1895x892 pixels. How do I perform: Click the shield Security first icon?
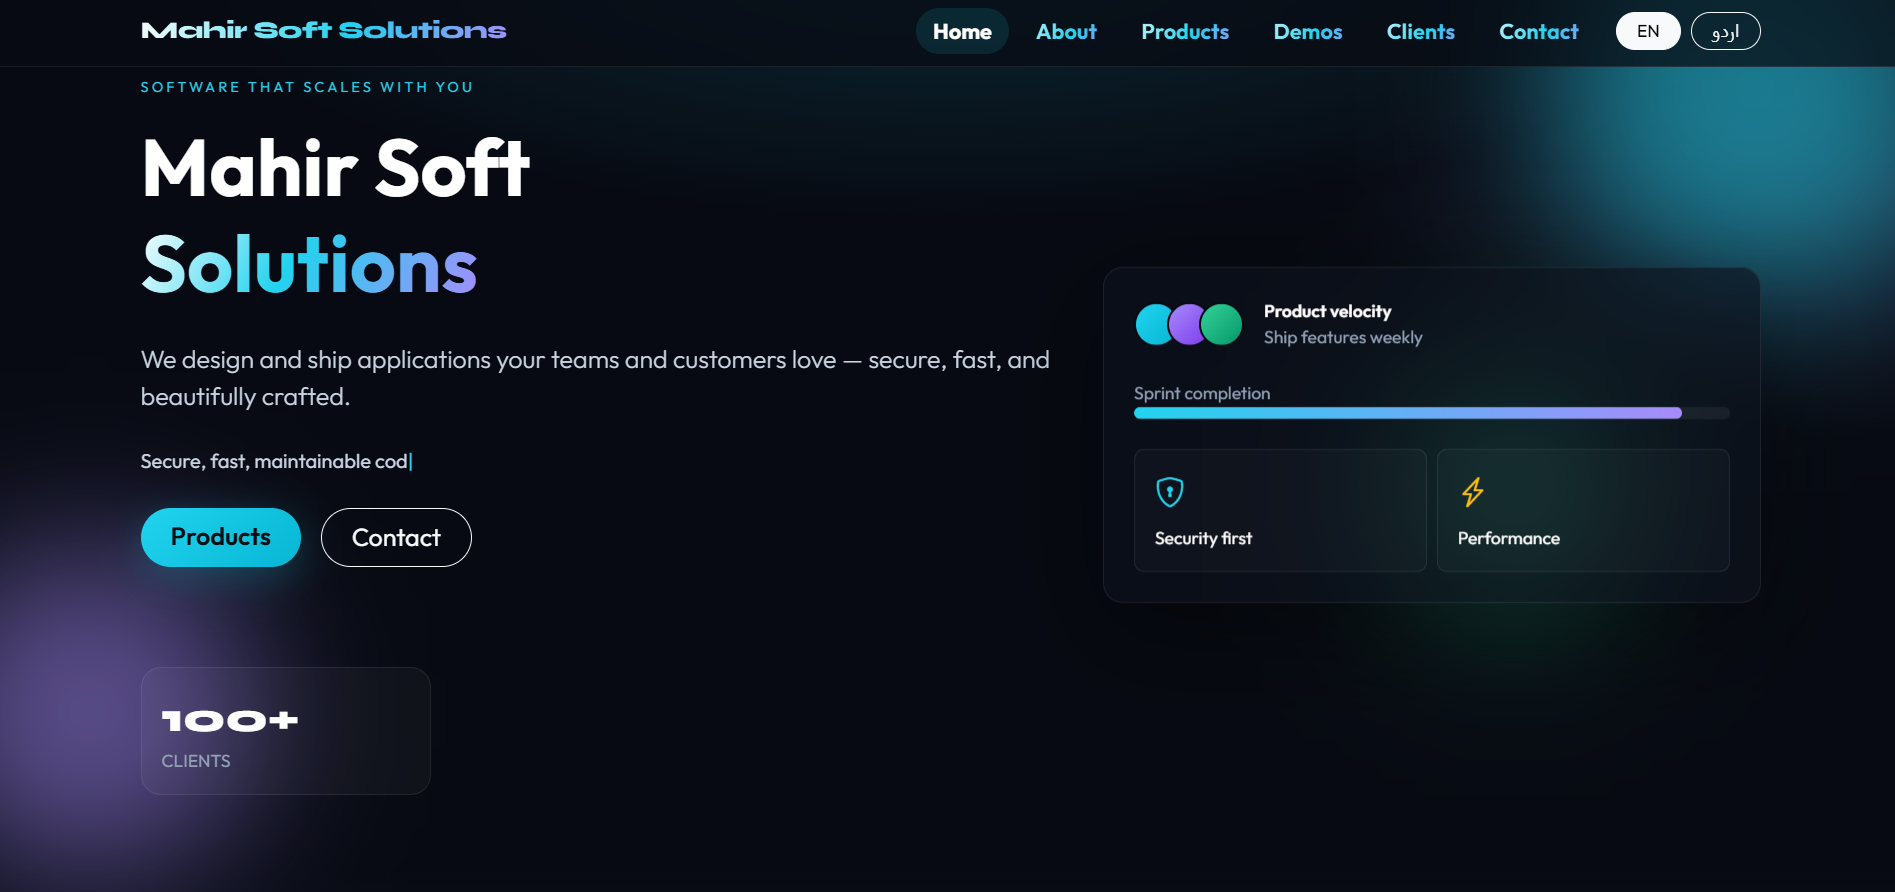pos(1170,492)
